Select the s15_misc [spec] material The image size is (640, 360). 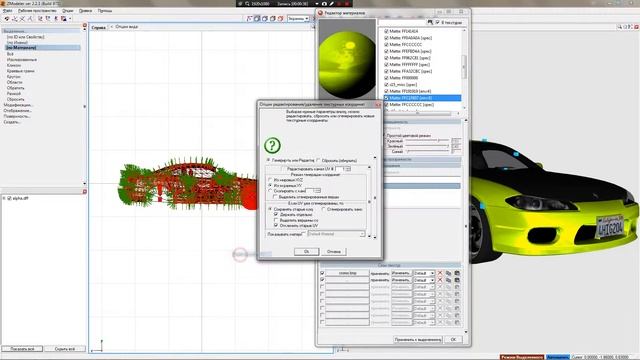click(x=403, y=84)
